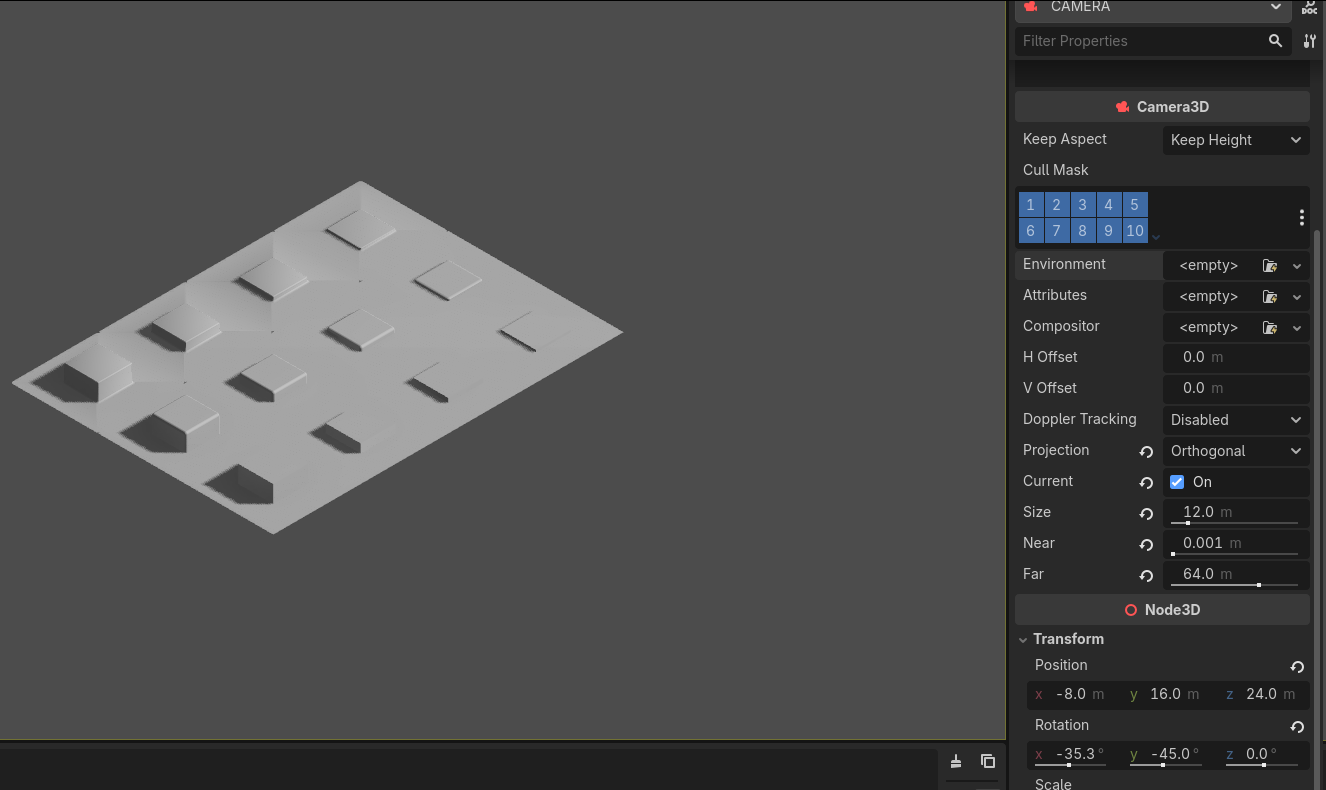
Task: Click the Camera3D section header
Action: (x=1162, y=107)
